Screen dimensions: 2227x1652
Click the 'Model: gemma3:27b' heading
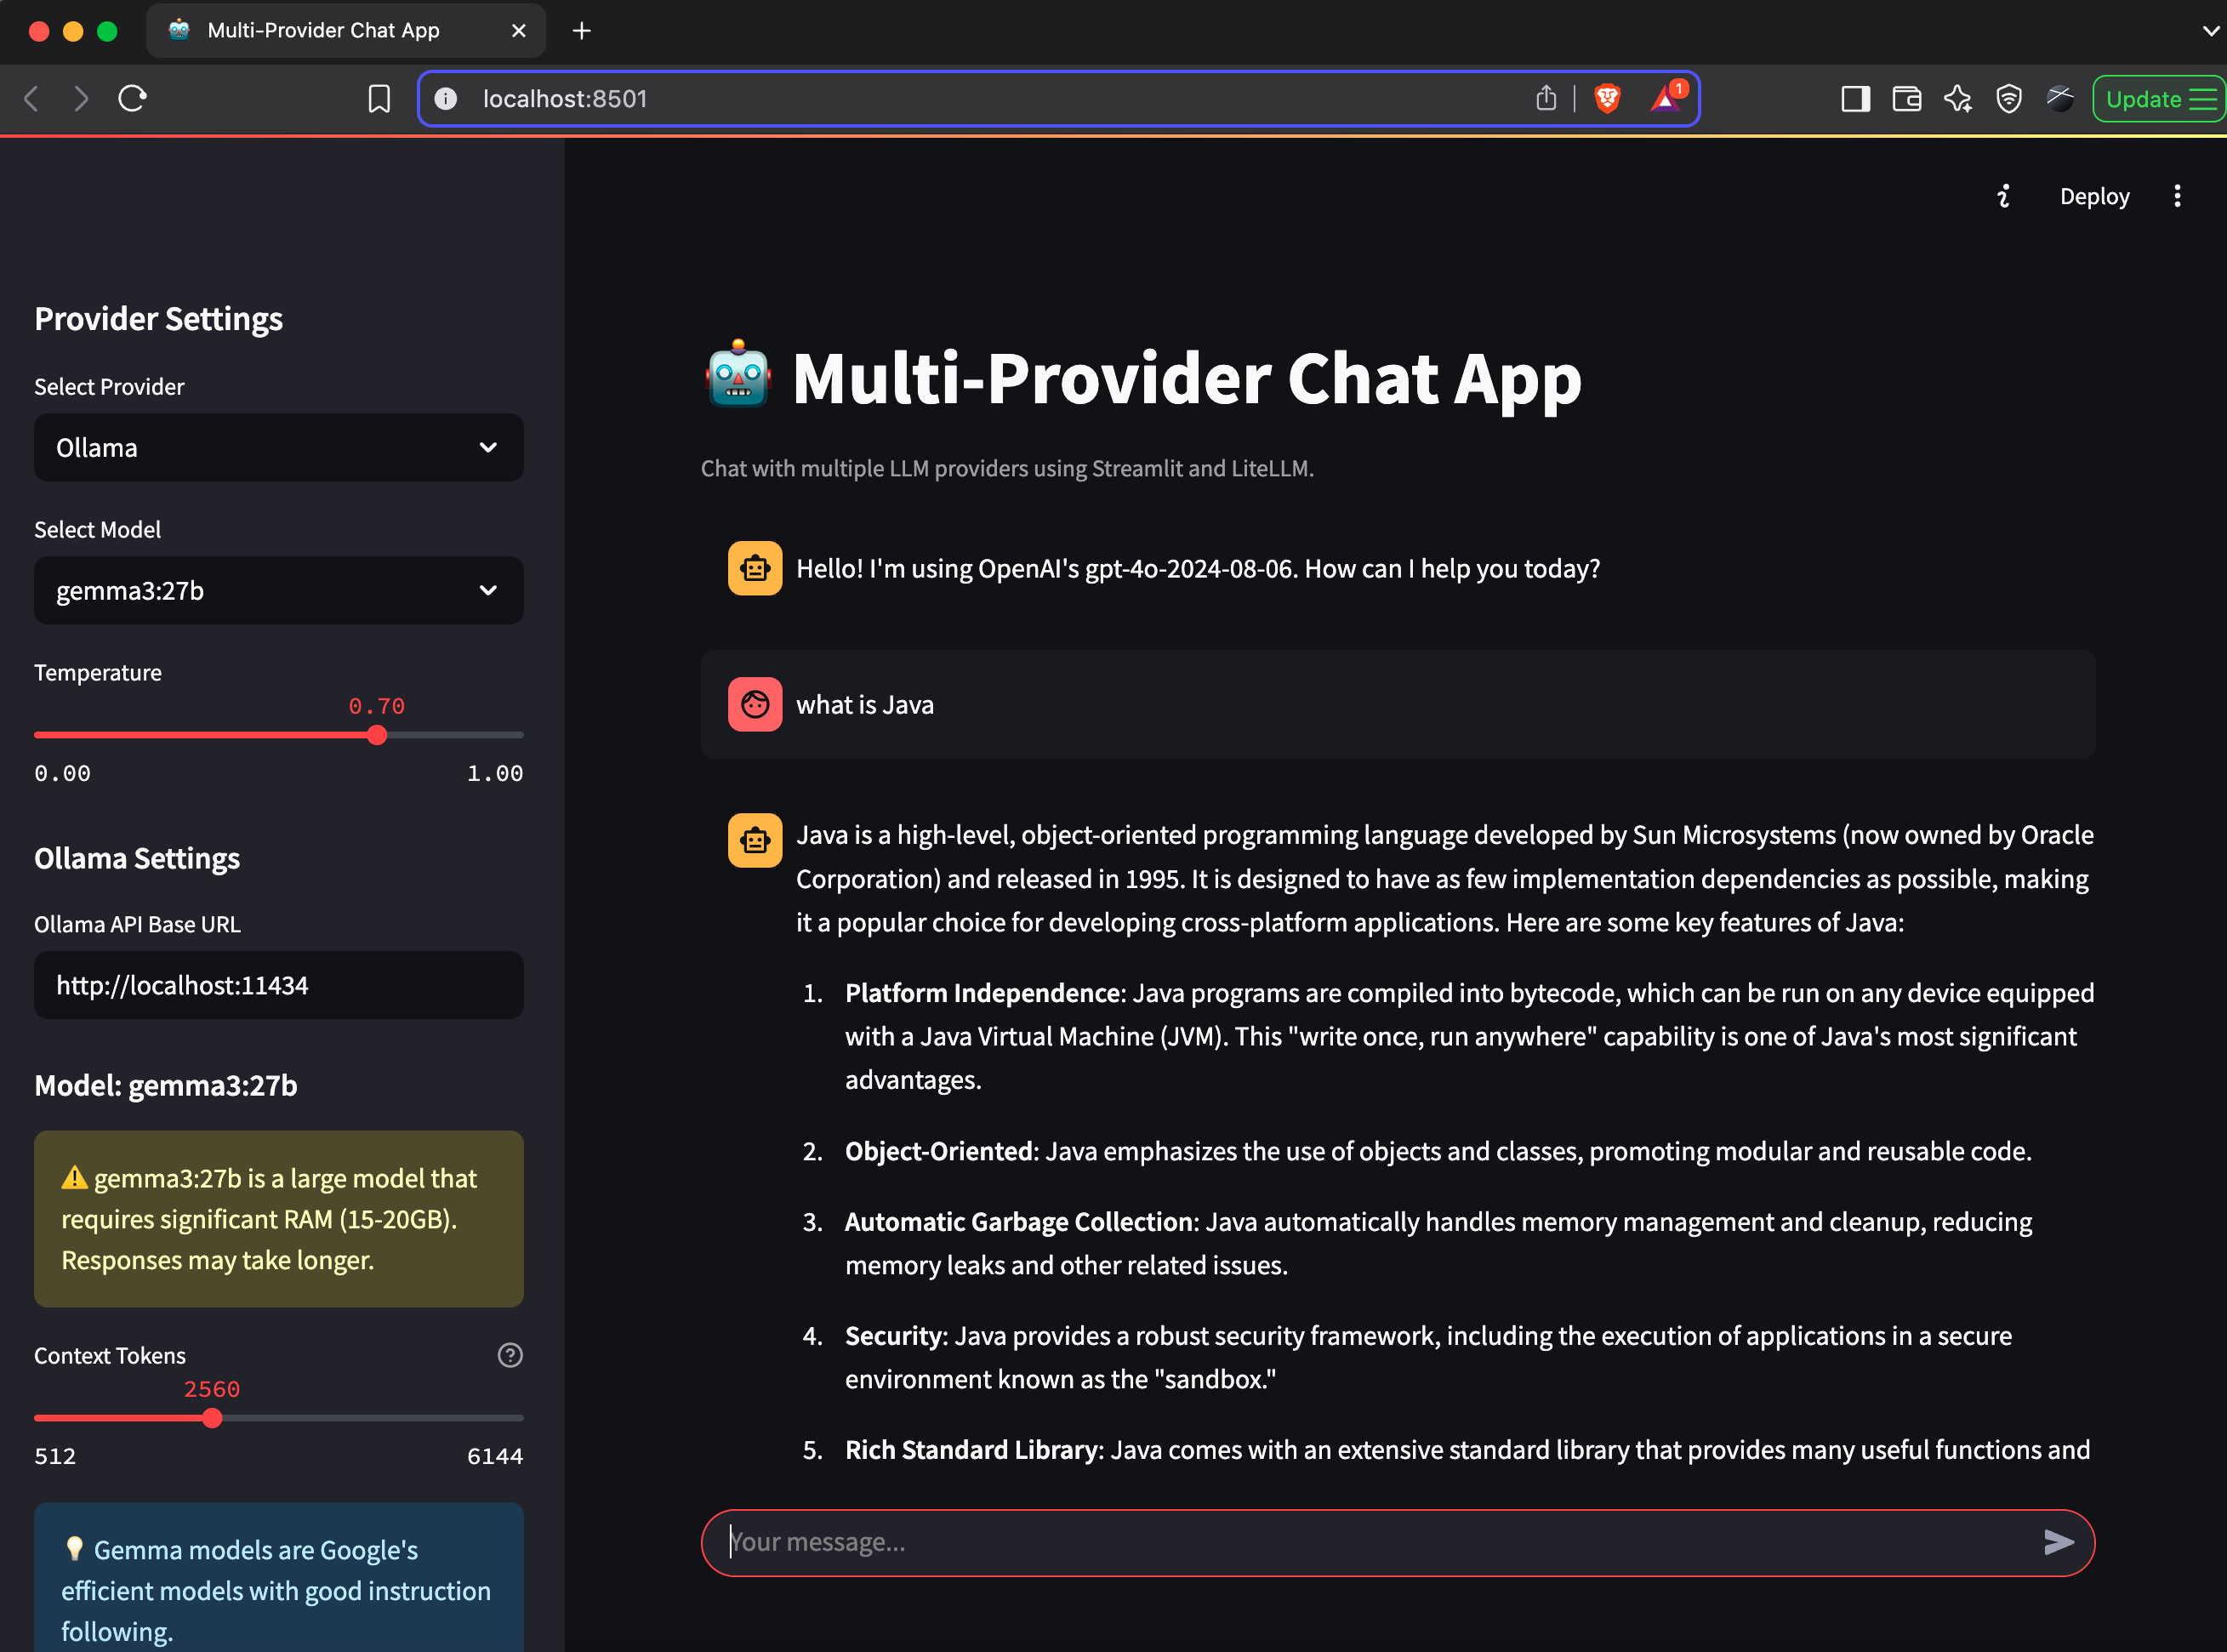pos(166,1085)
